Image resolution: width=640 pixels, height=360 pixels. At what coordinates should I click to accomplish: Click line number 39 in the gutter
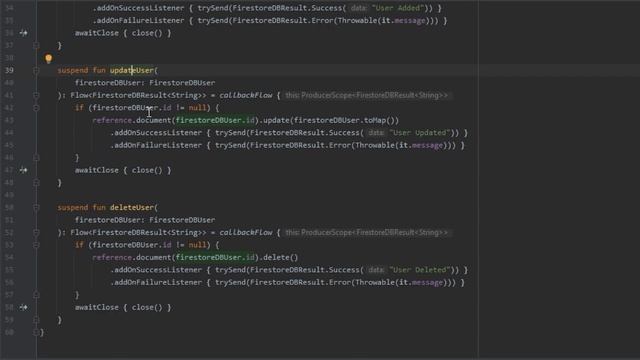[9, 70]
